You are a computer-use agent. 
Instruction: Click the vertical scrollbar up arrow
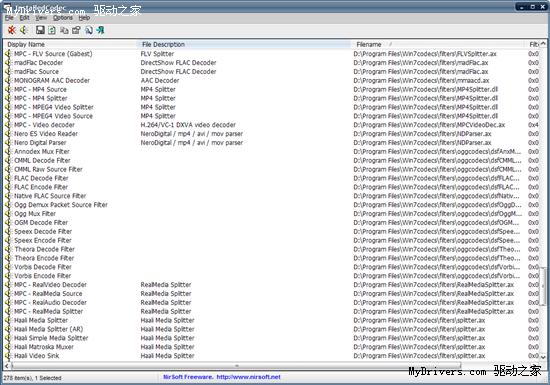coord(543,44)
